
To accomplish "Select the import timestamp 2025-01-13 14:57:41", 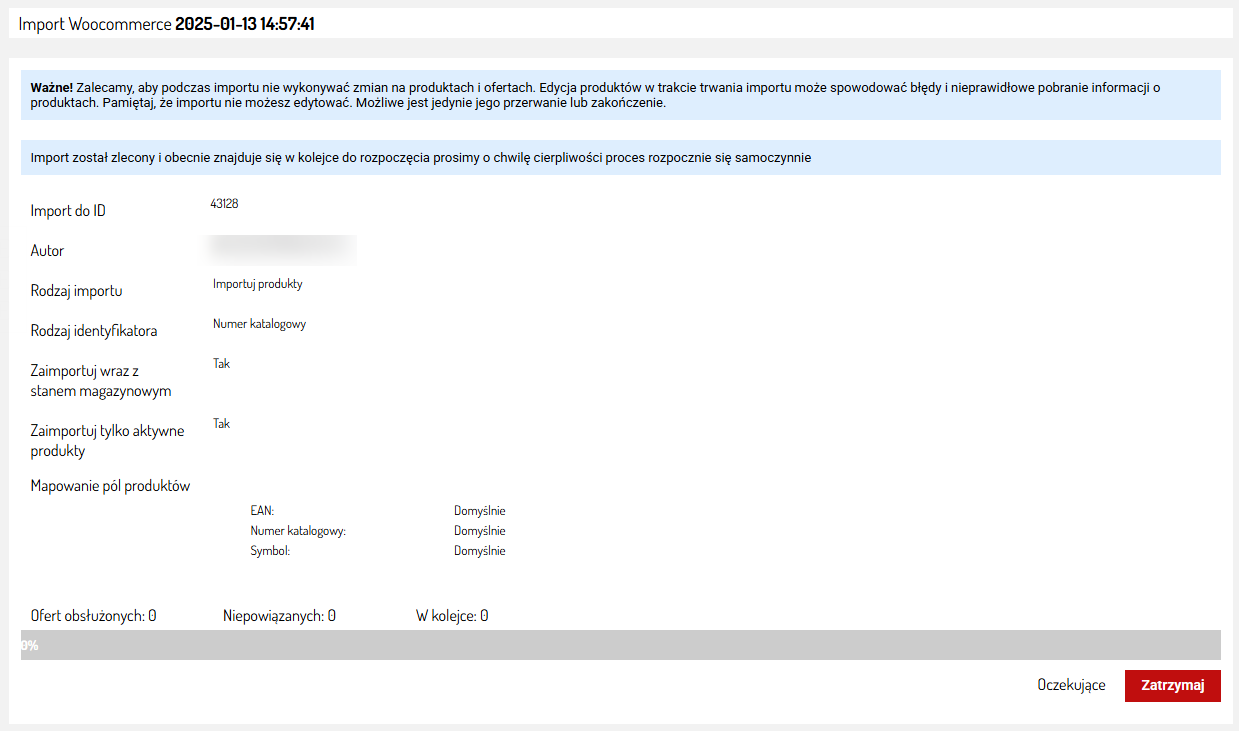I will click(245, 24).
